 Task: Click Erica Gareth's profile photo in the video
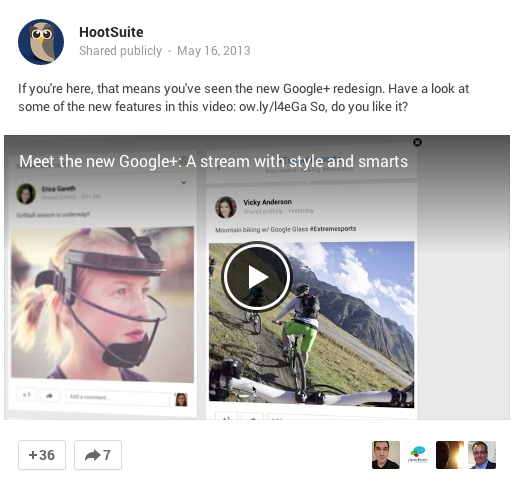(x=26, y=194)
